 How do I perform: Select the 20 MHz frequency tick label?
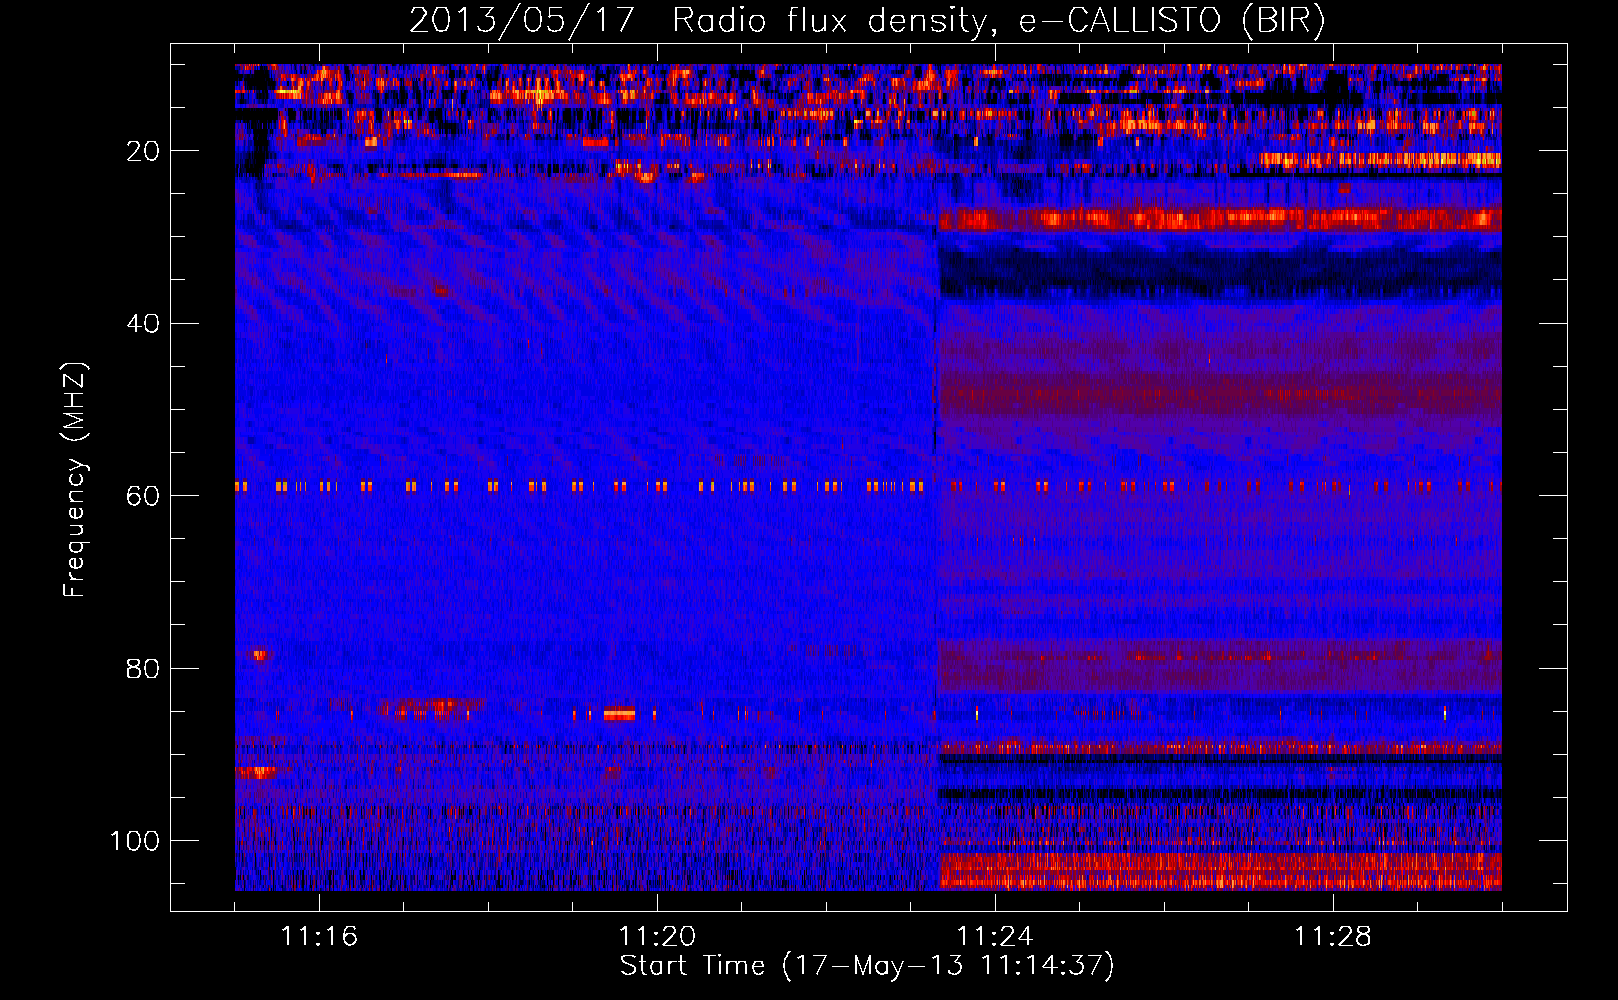click(144, 151)
